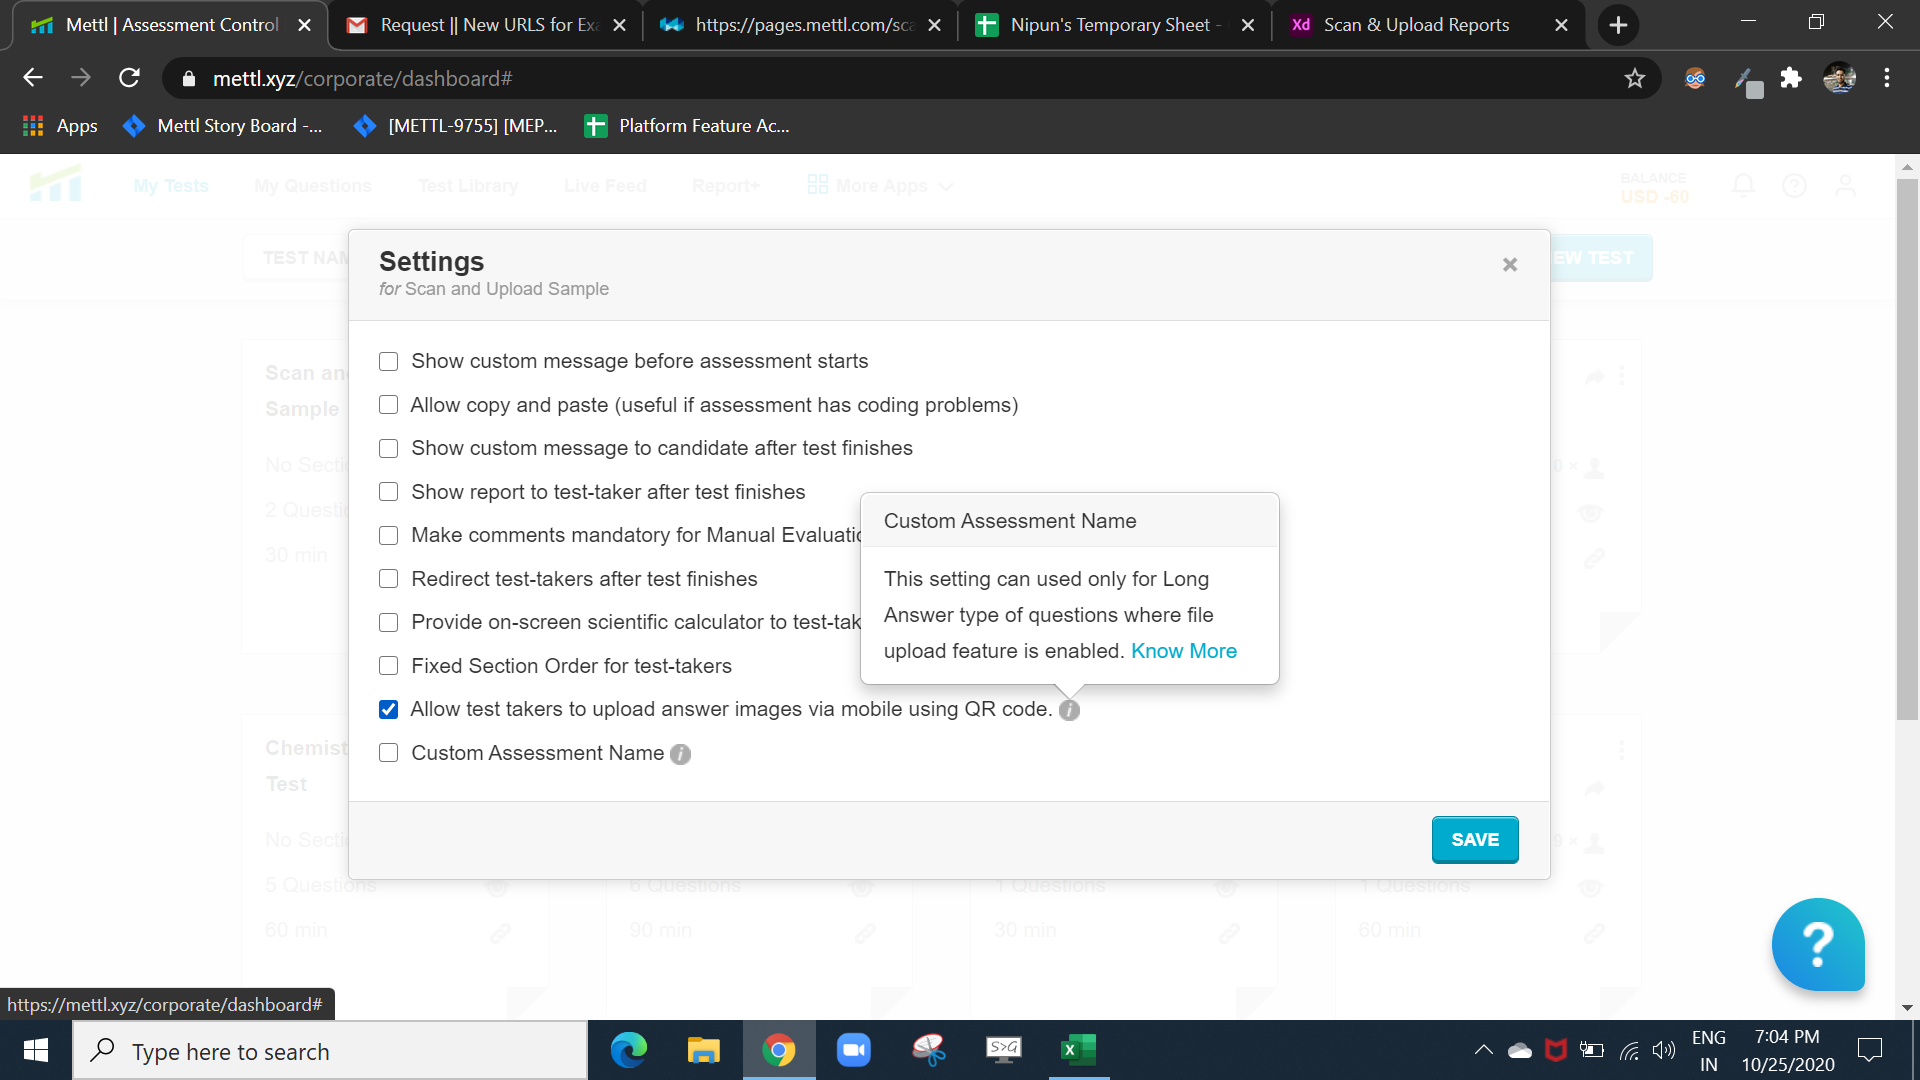Screen dimensions: 1920x1080
Task: Check Fixed Section Order for test-takers
Action: point(388,665)
